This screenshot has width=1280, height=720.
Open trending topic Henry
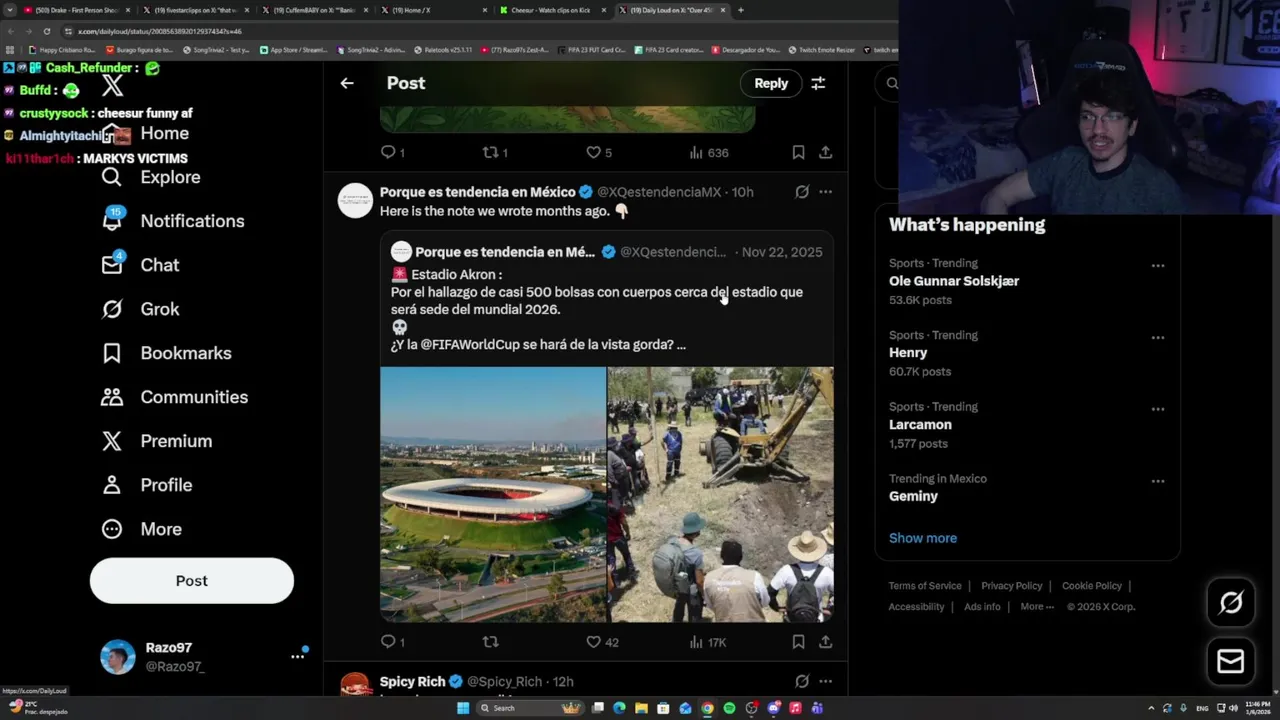coord(908,353)
